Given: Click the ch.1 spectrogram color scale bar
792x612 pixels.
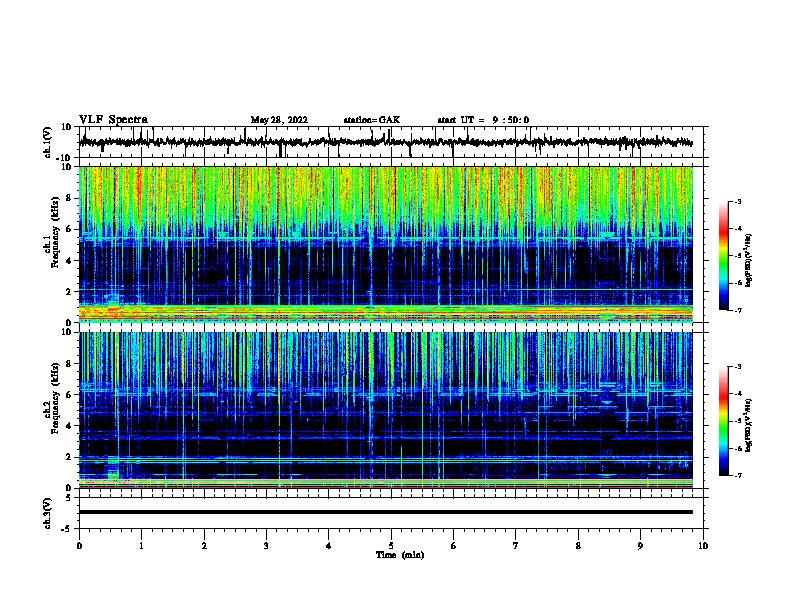Looking at the screenshot, I should [x=724, y=256].
